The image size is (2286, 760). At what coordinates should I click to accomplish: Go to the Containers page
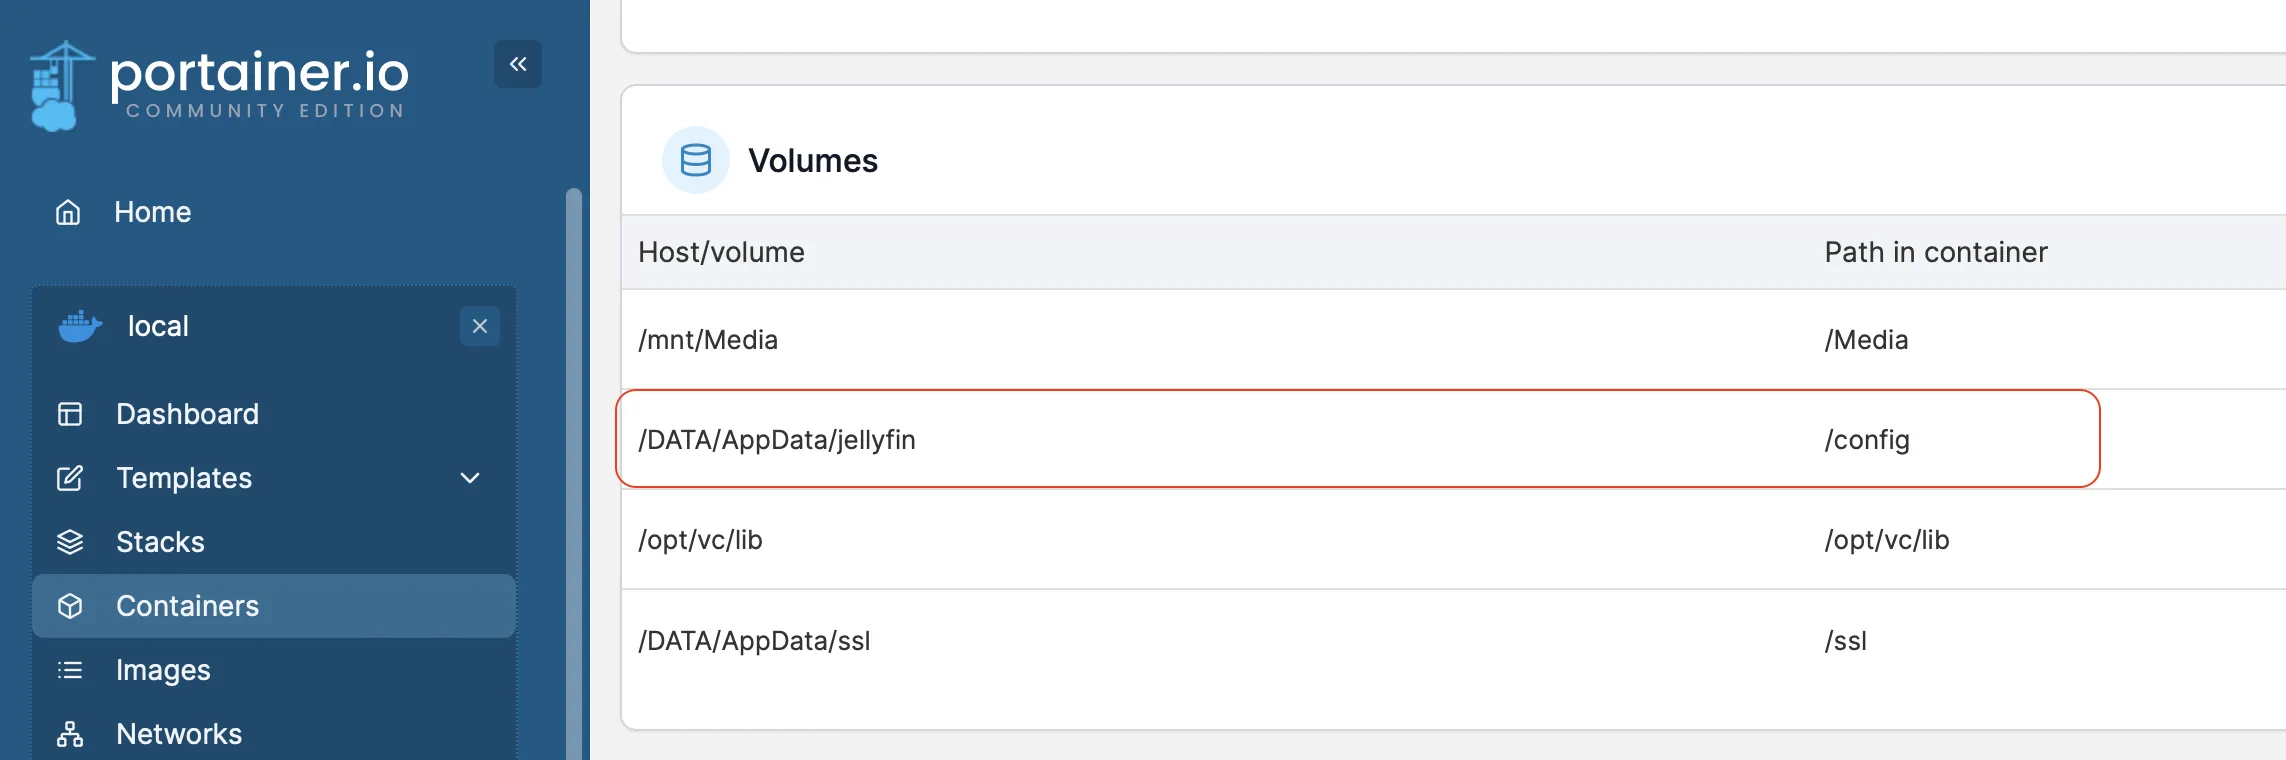pyautogui.click(x=187, y=606)
